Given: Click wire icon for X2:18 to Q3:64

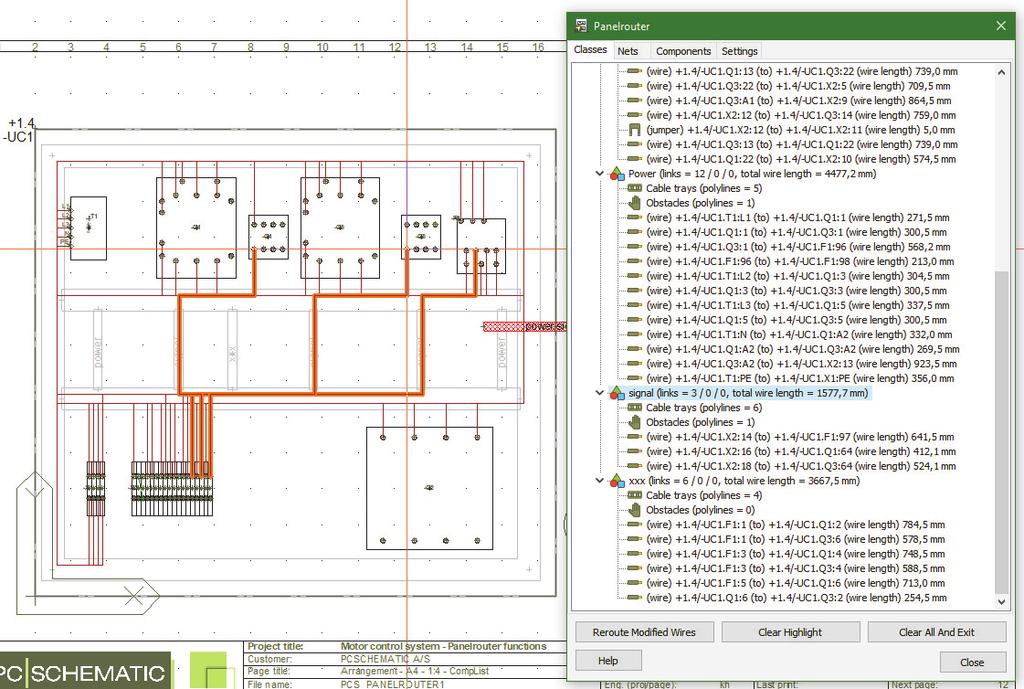Looking at the screenshot, I should point(634,466).
